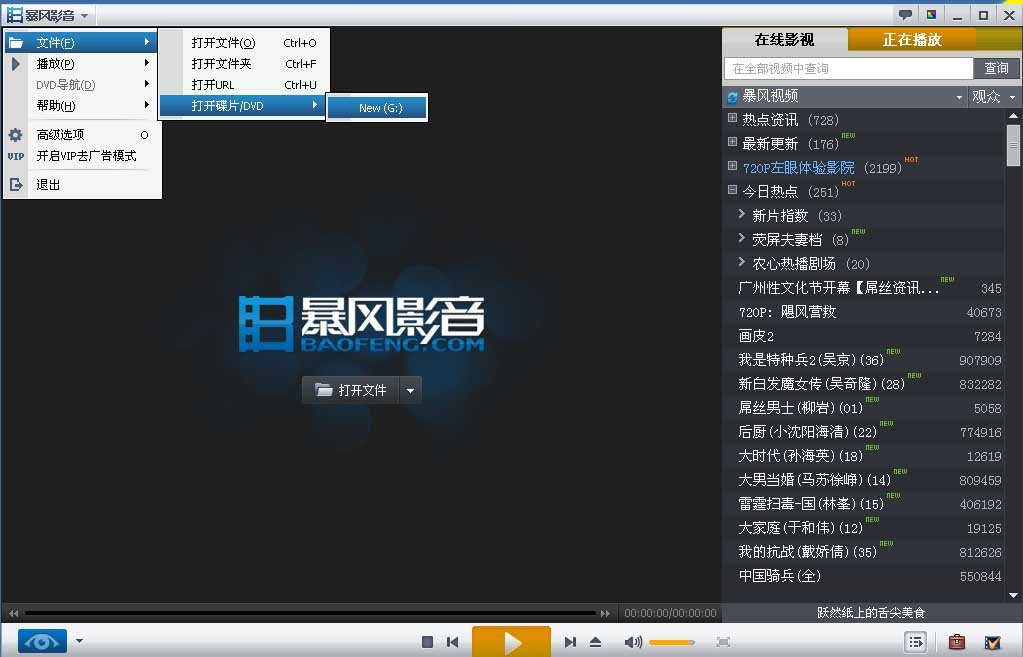Collapse the 今日热点 (251) category
The width and height of the screenshot is (1023, 657).
point(733,190)
